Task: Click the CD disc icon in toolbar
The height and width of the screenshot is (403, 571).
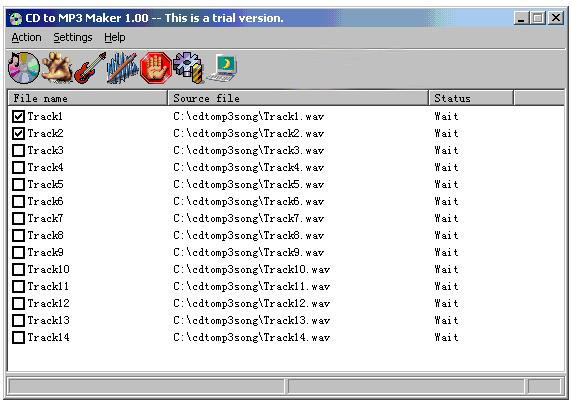Action: 24,68
